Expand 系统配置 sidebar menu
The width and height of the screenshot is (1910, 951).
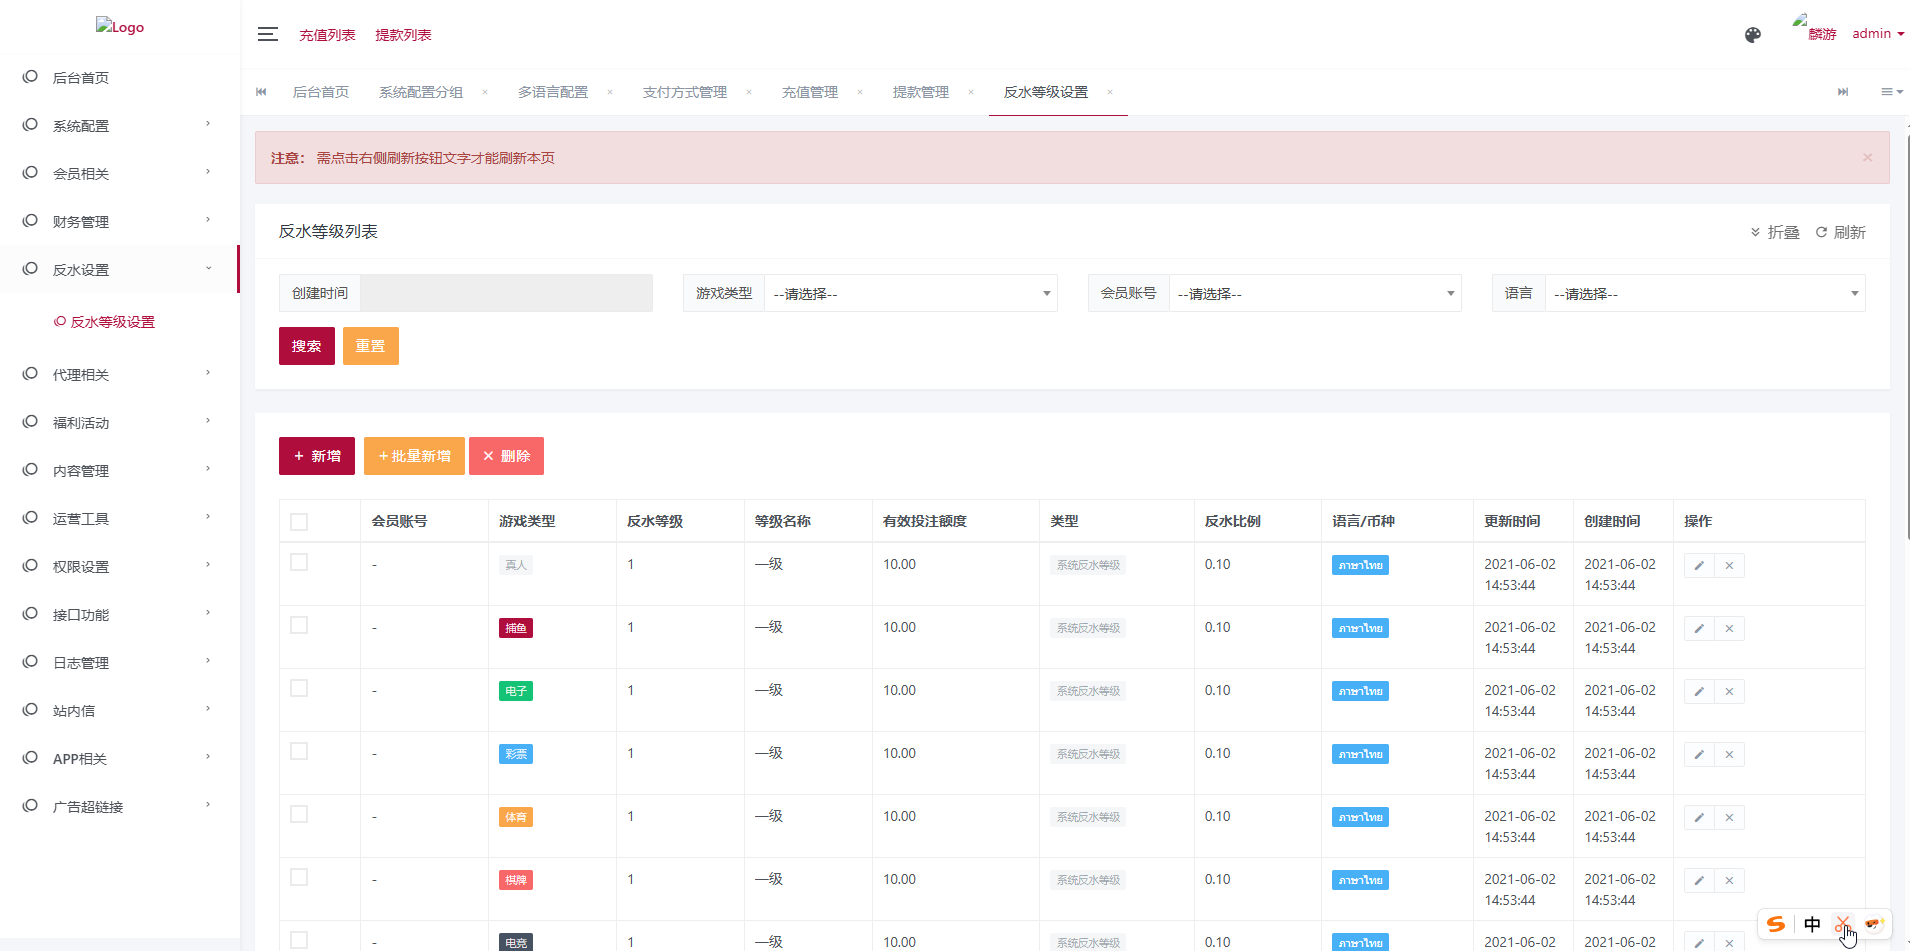[x=120, y=125]
